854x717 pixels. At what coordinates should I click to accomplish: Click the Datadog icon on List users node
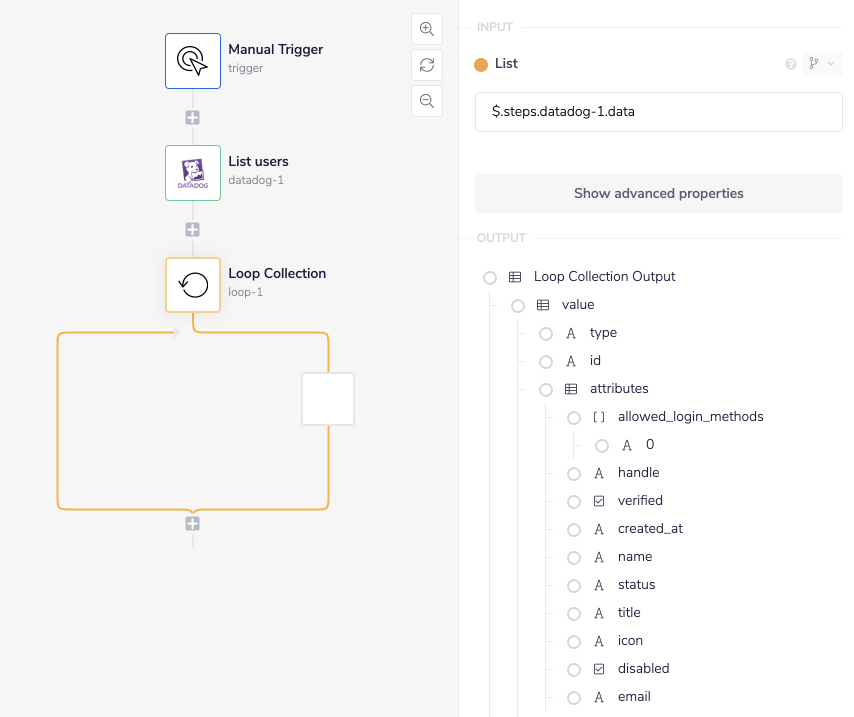tap(192, 172)
